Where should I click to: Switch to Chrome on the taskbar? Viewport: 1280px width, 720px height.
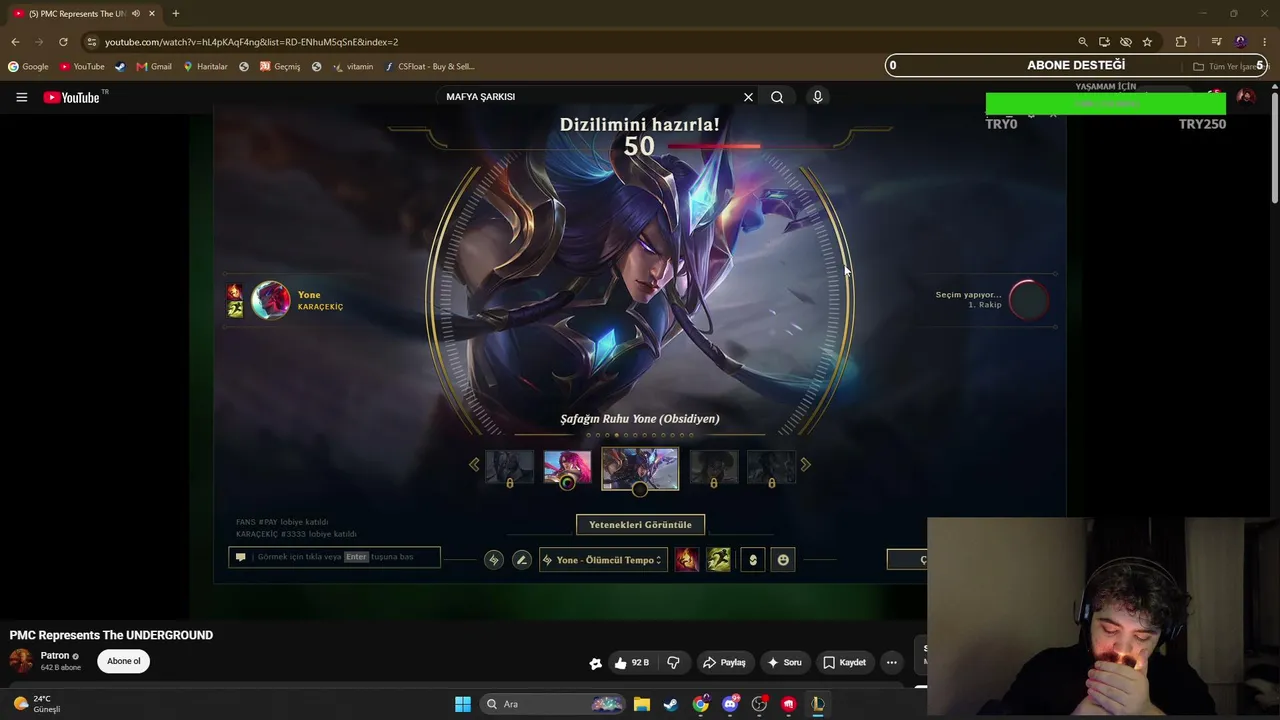(701, 704)
